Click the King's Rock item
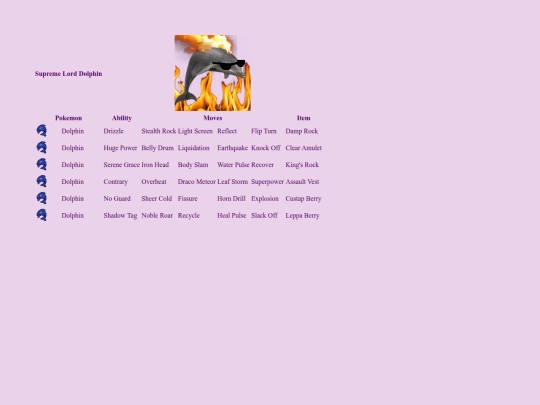The height and width of the screenshot is (405, 540). pos(302,165)
